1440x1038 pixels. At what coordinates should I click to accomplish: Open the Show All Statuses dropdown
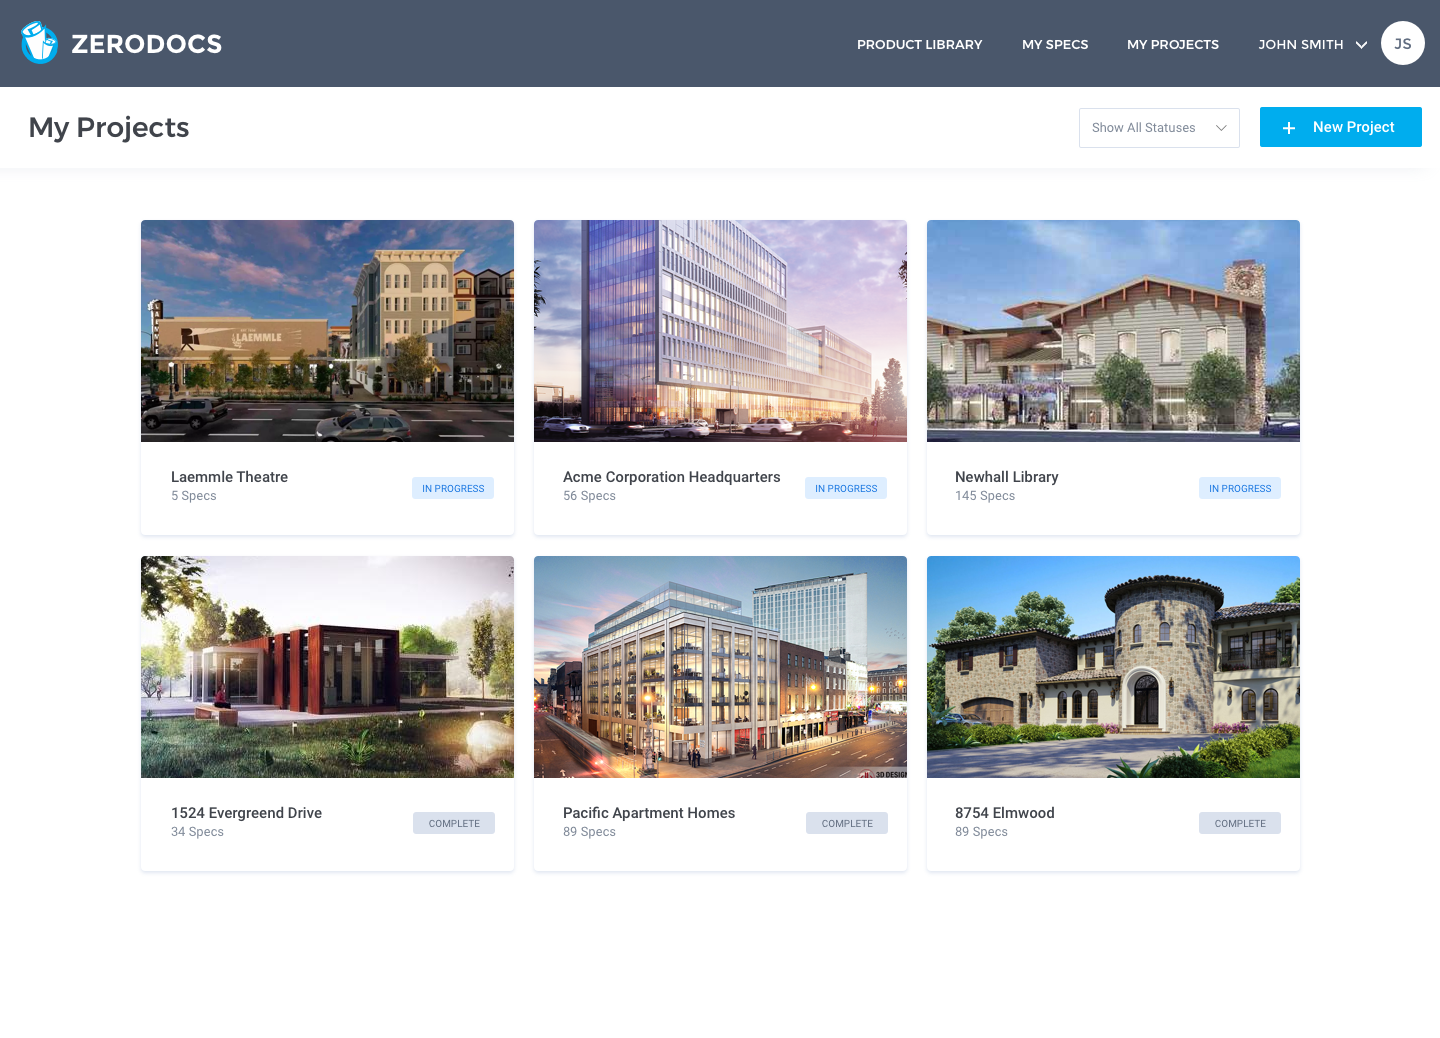coord(1159,128)
